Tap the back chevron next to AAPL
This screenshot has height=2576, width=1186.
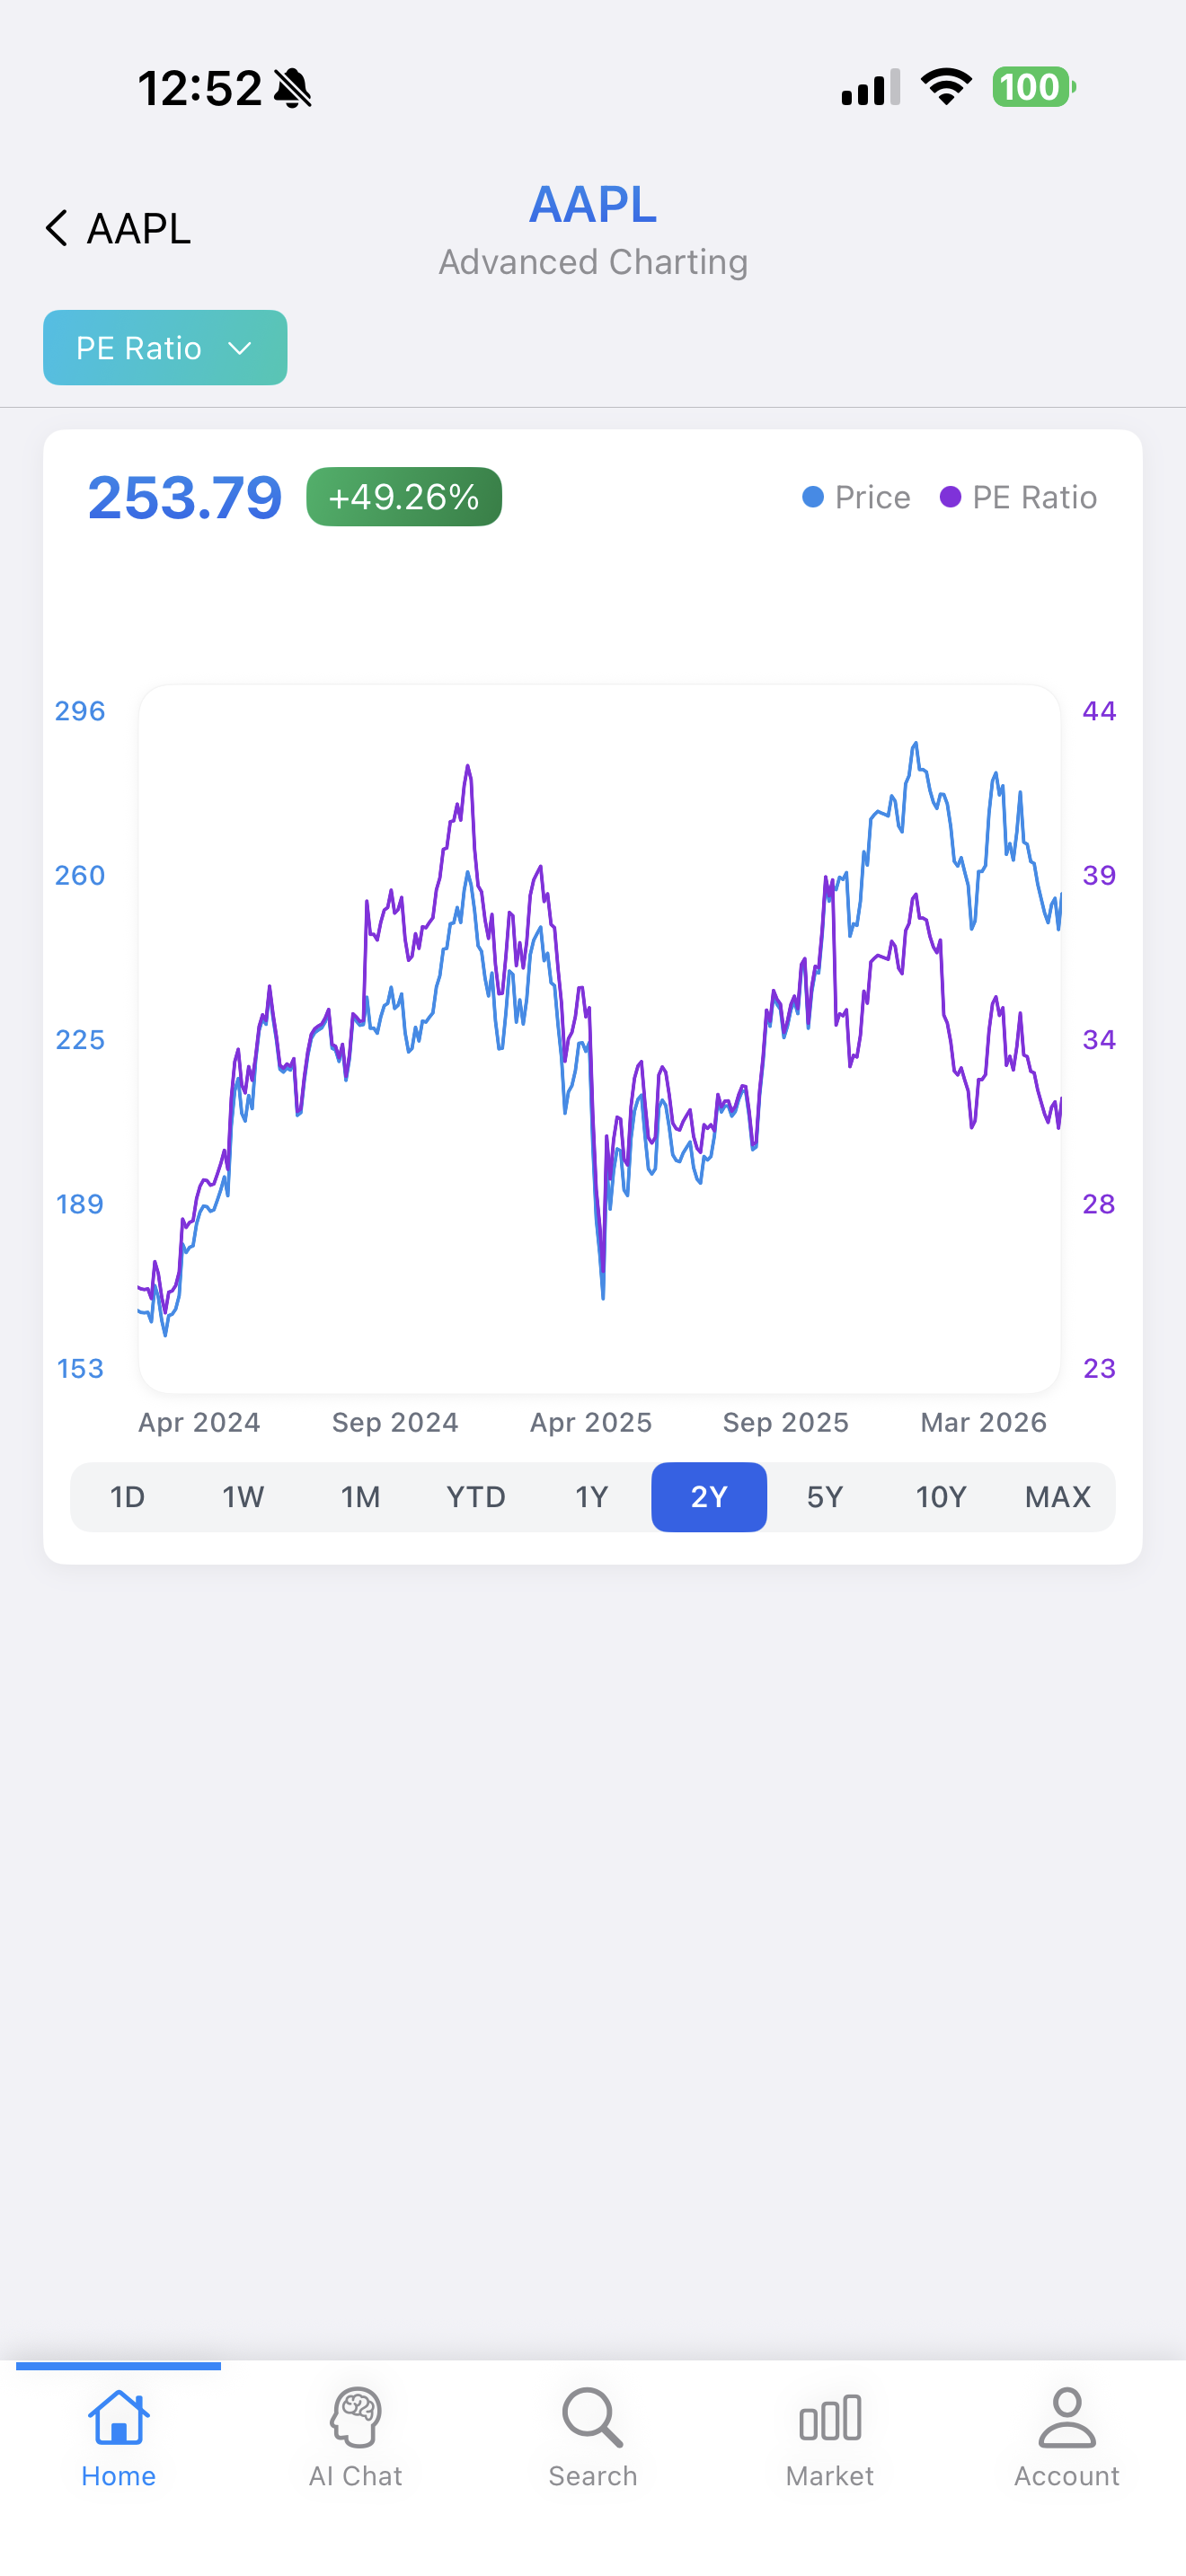(57, 228)
